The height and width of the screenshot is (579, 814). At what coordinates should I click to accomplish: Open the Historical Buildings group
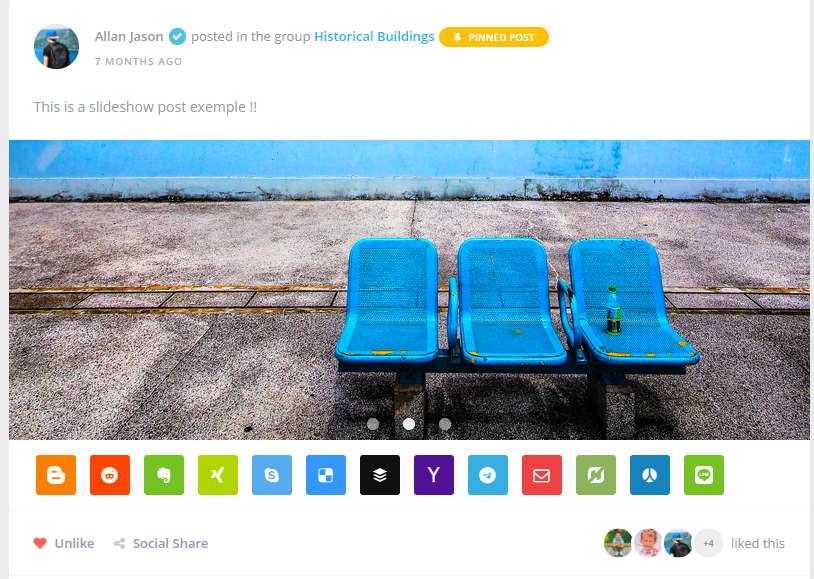coord(374,36)
